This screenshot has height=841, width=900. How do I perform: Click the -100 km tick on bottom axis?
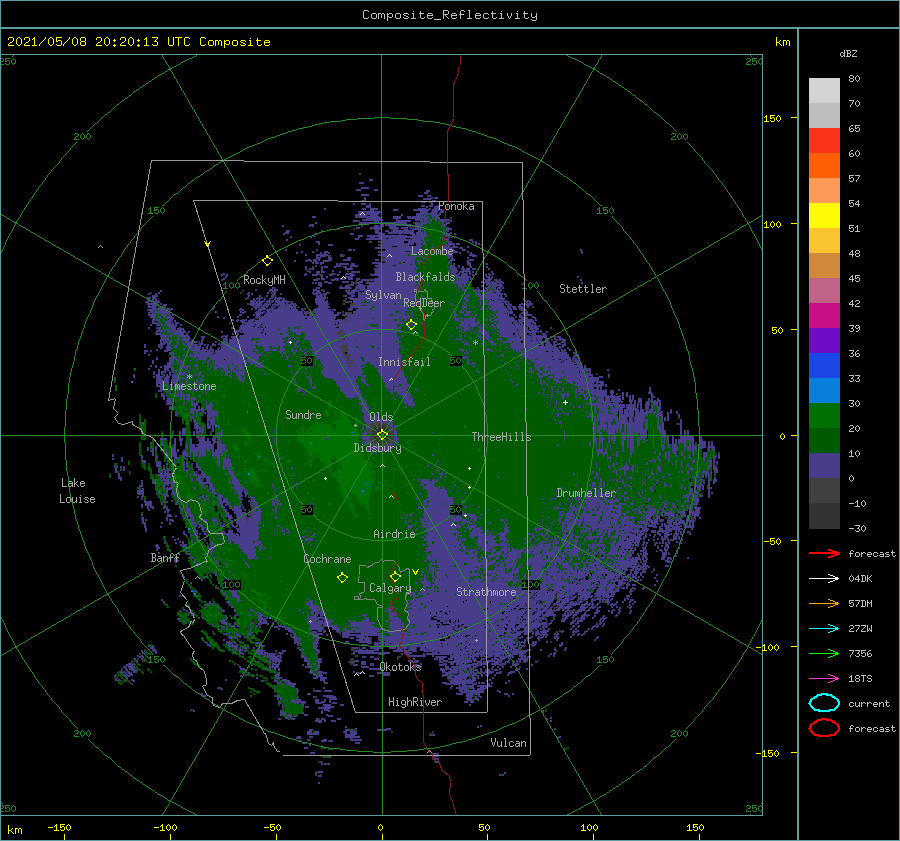[x=165, y=827]
